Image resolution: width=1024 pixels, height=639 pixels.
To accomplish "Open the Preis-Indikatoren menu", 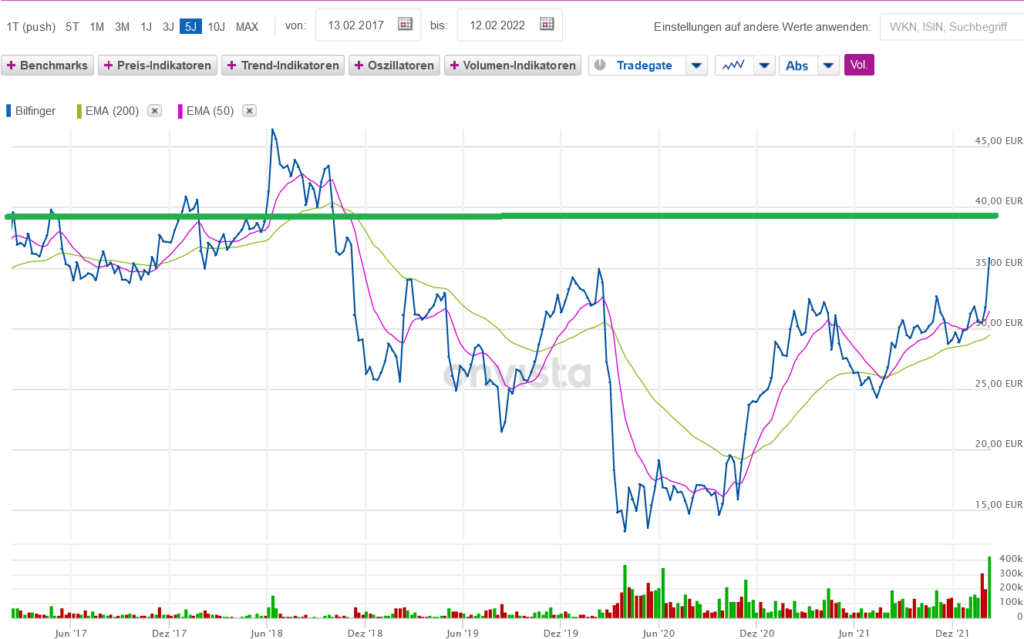I will click(156, 66).
